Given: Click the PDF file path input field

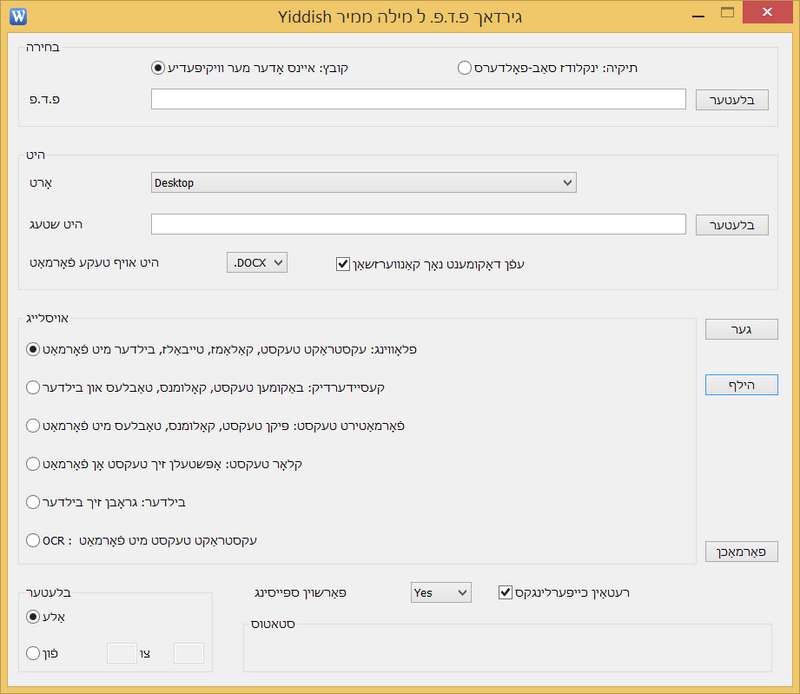Looking at the screenshot, I should (x=418, y=99).
